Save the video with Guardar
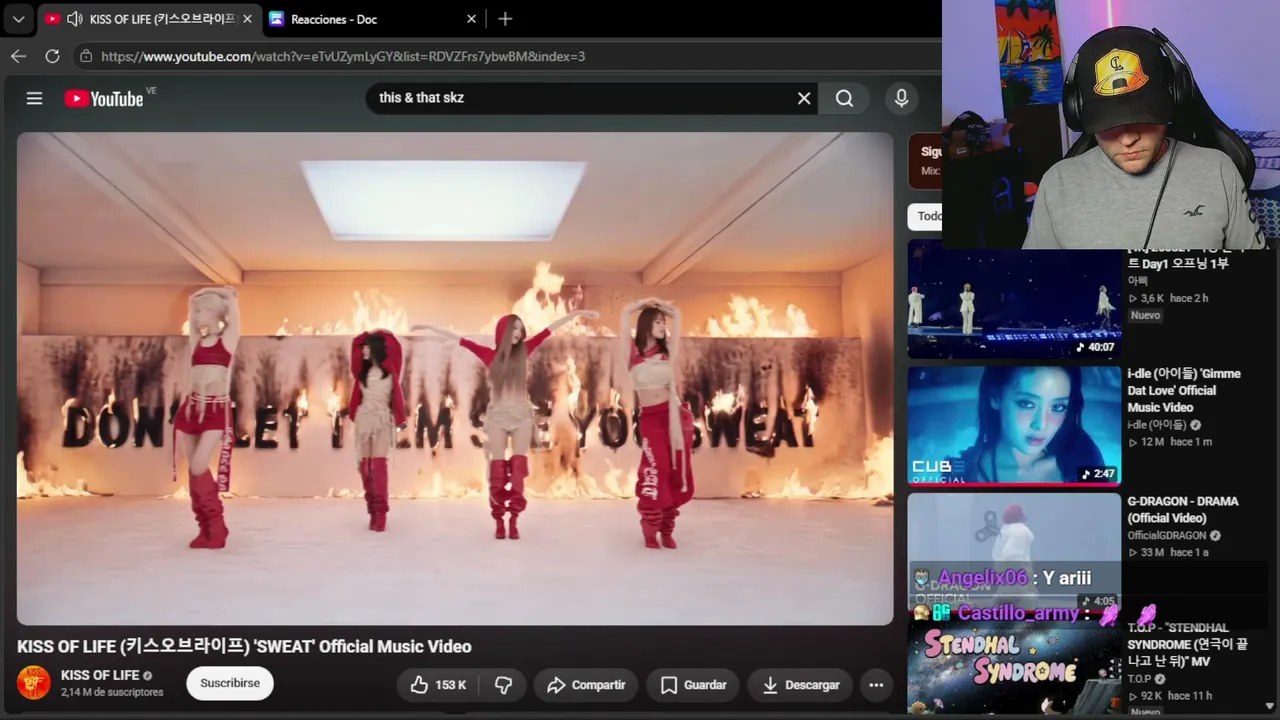 [x=693, y=685]
